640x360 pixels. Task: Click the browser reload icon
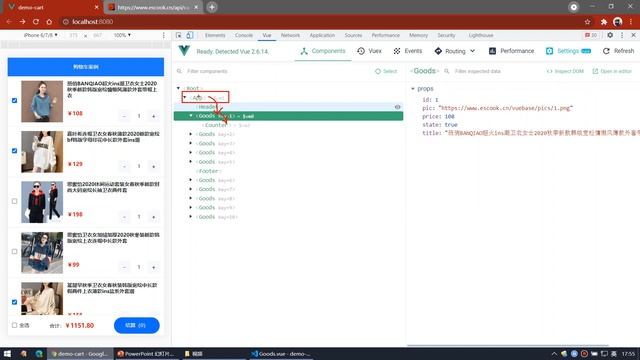tap(36, 22)
